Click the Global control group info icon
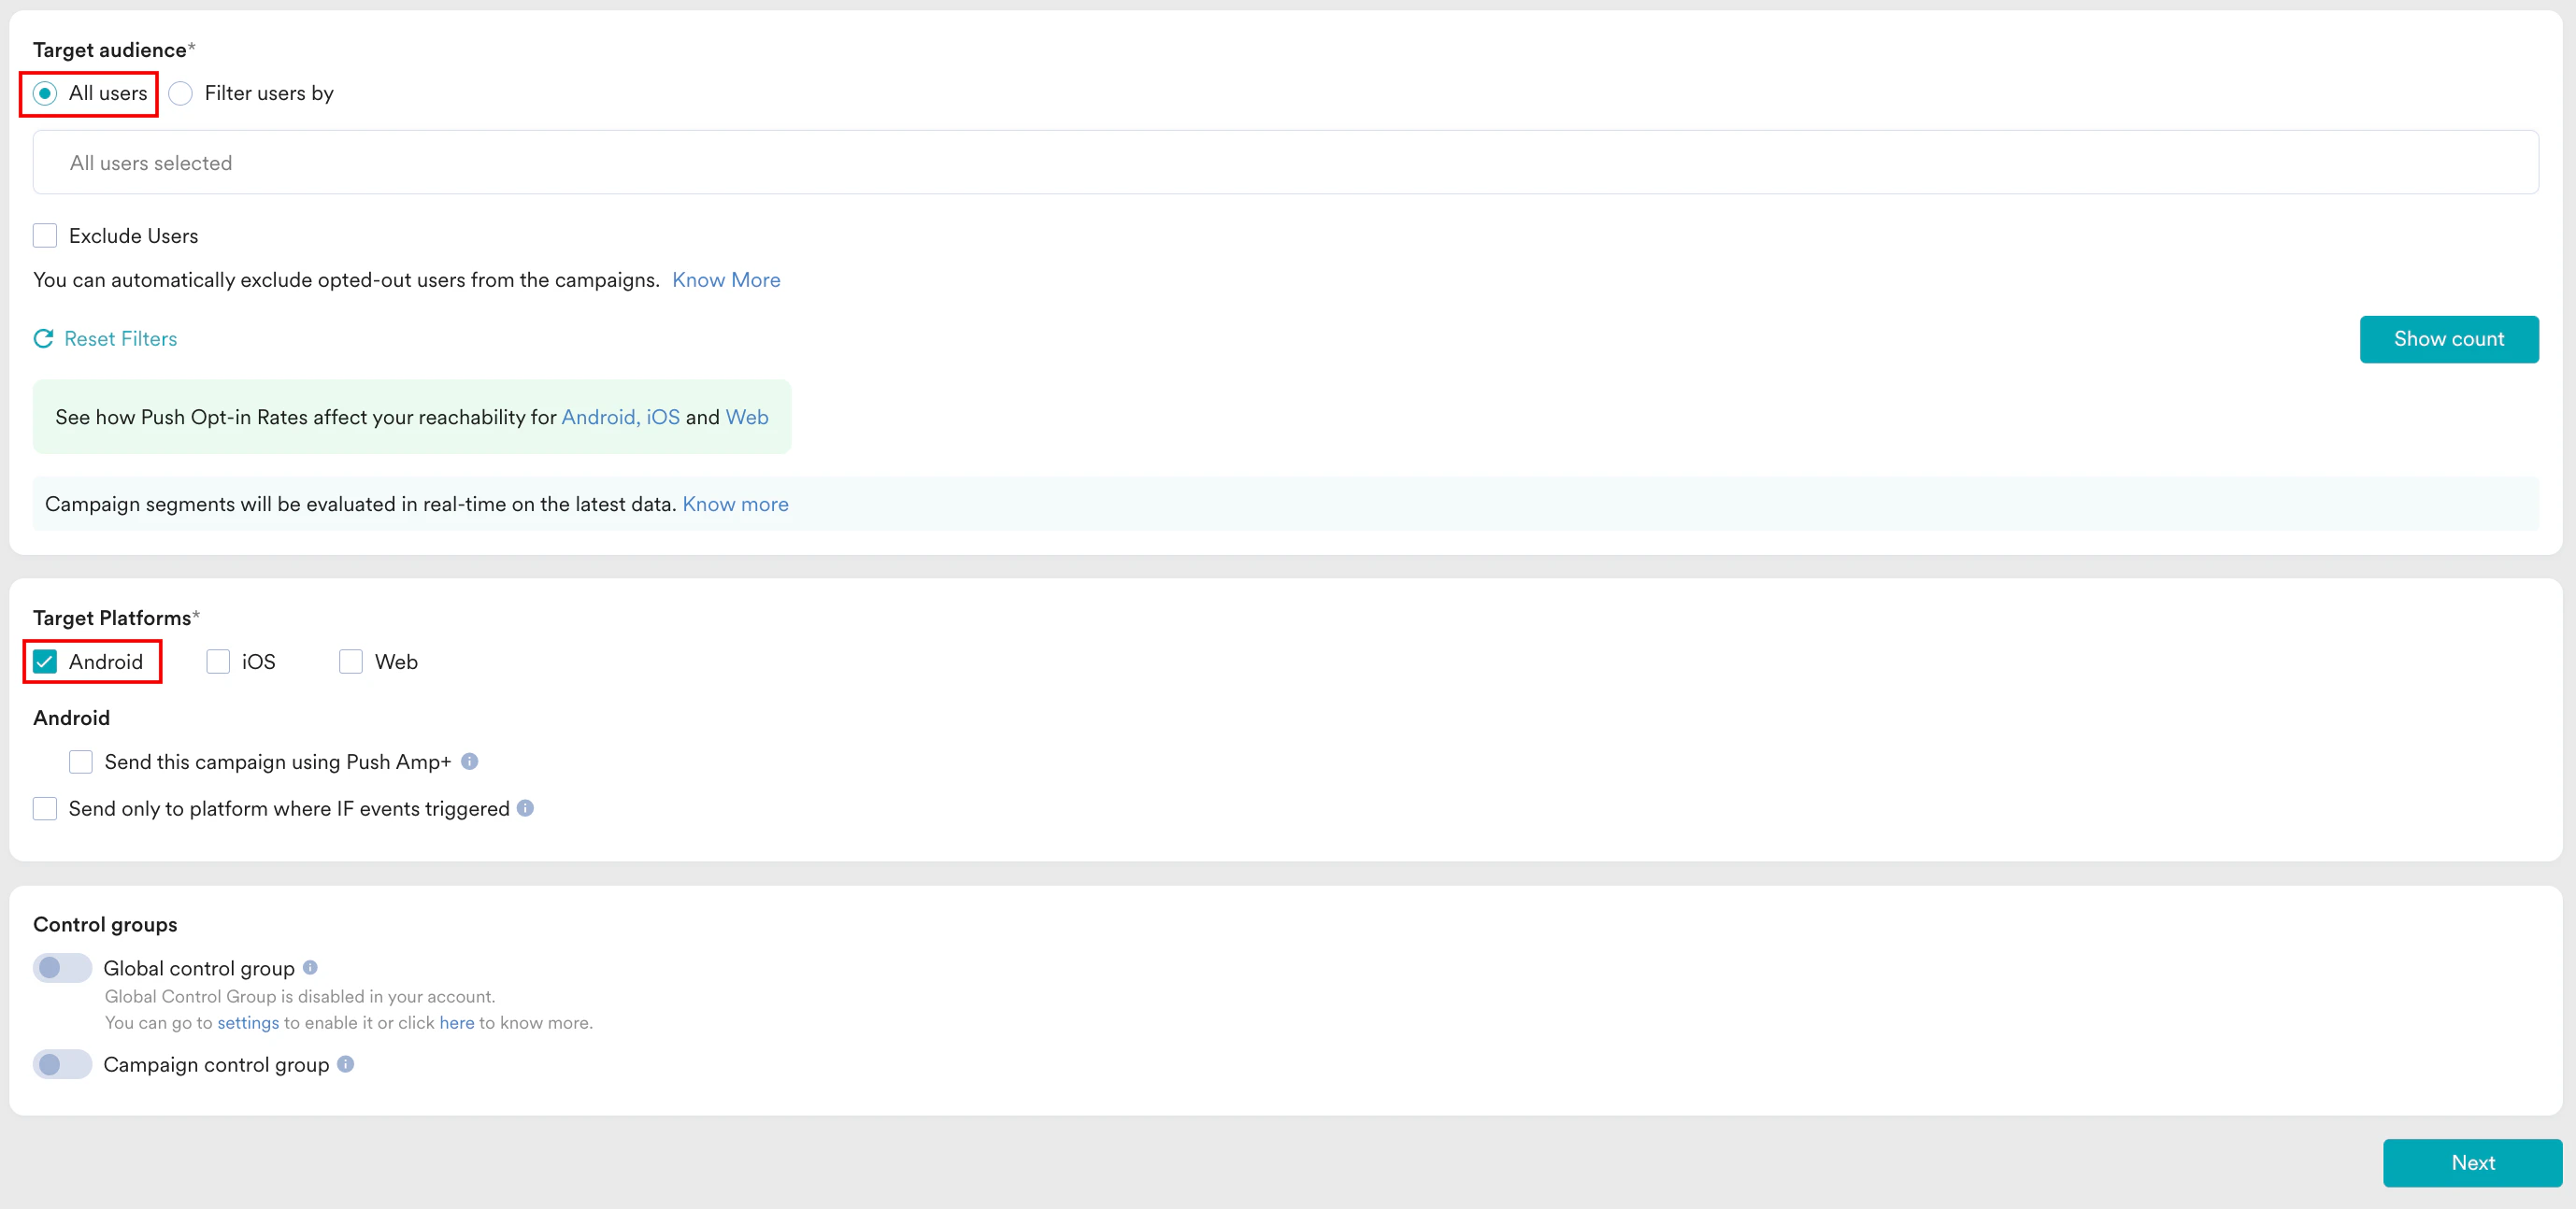The height and width of the screenshot is (1209, 2576). (311, 967)
